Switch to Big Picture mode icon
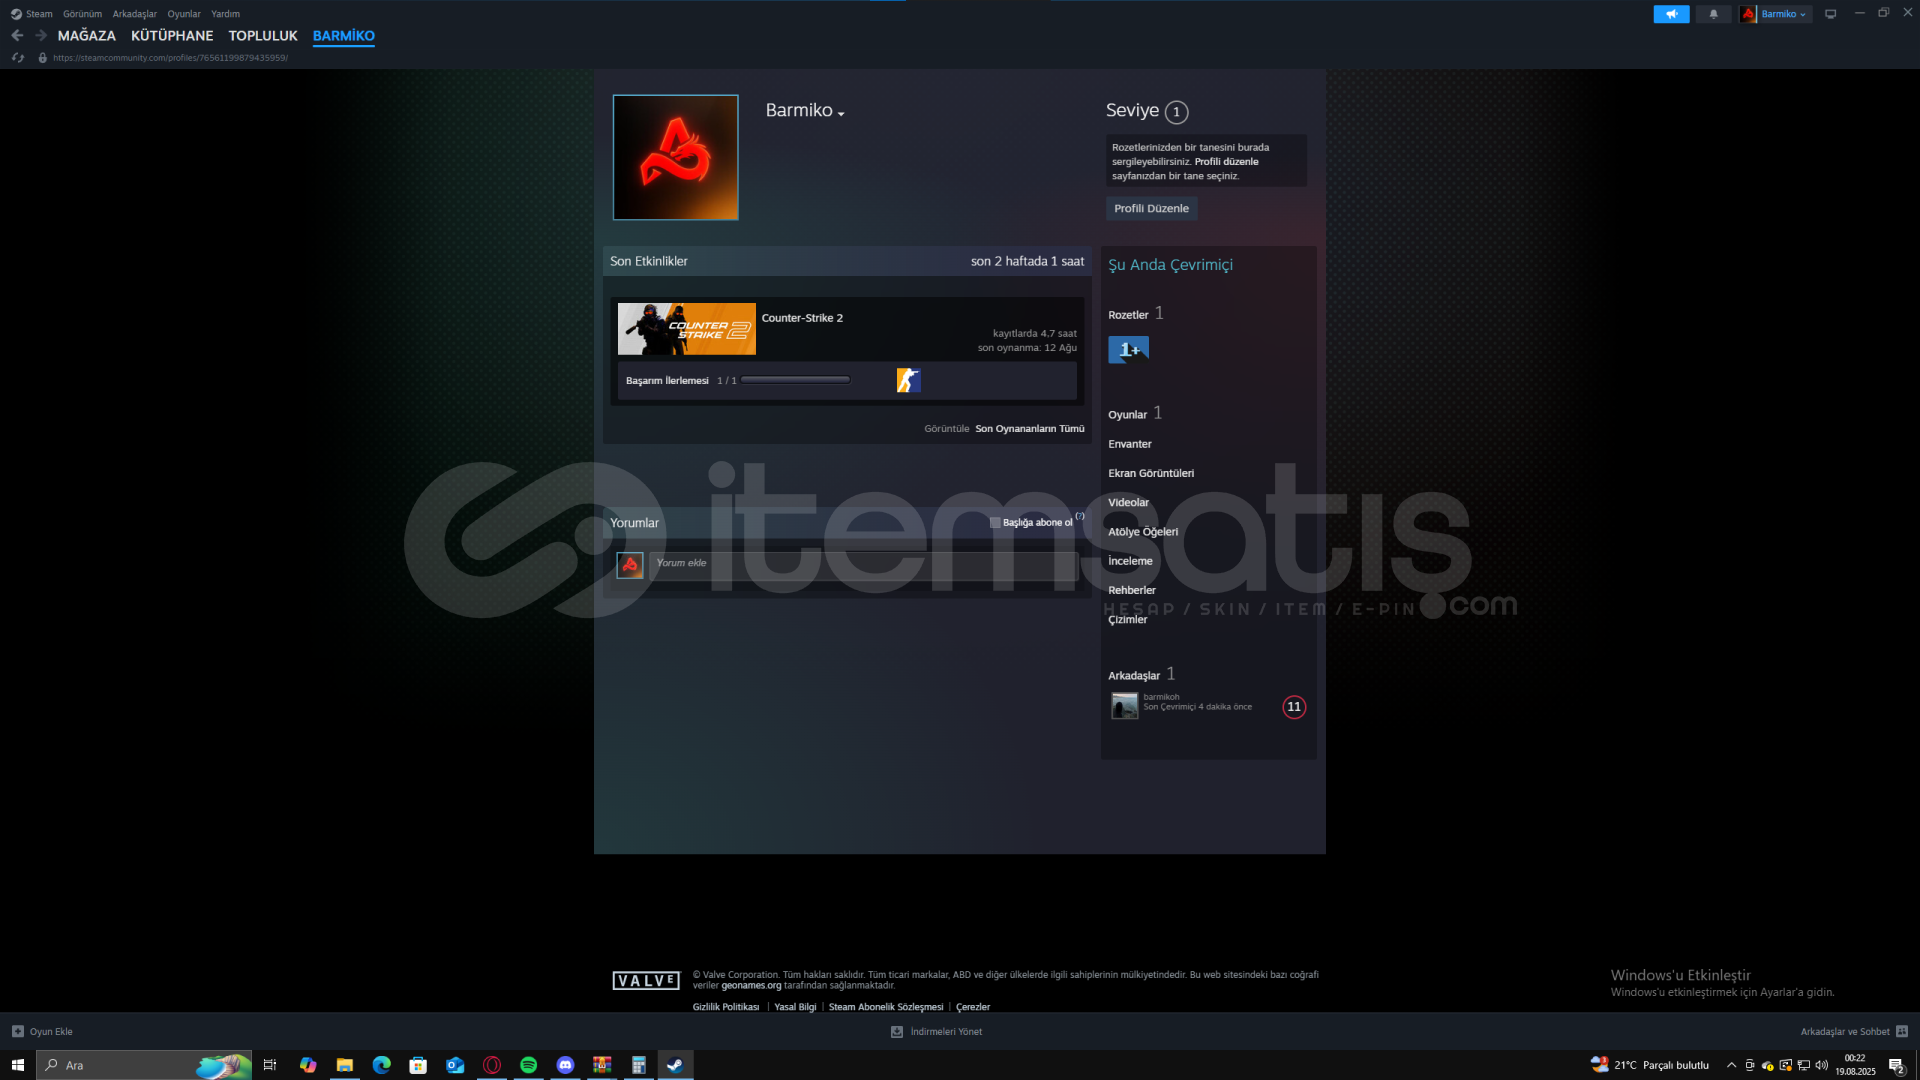 [x=1830, y=14]
